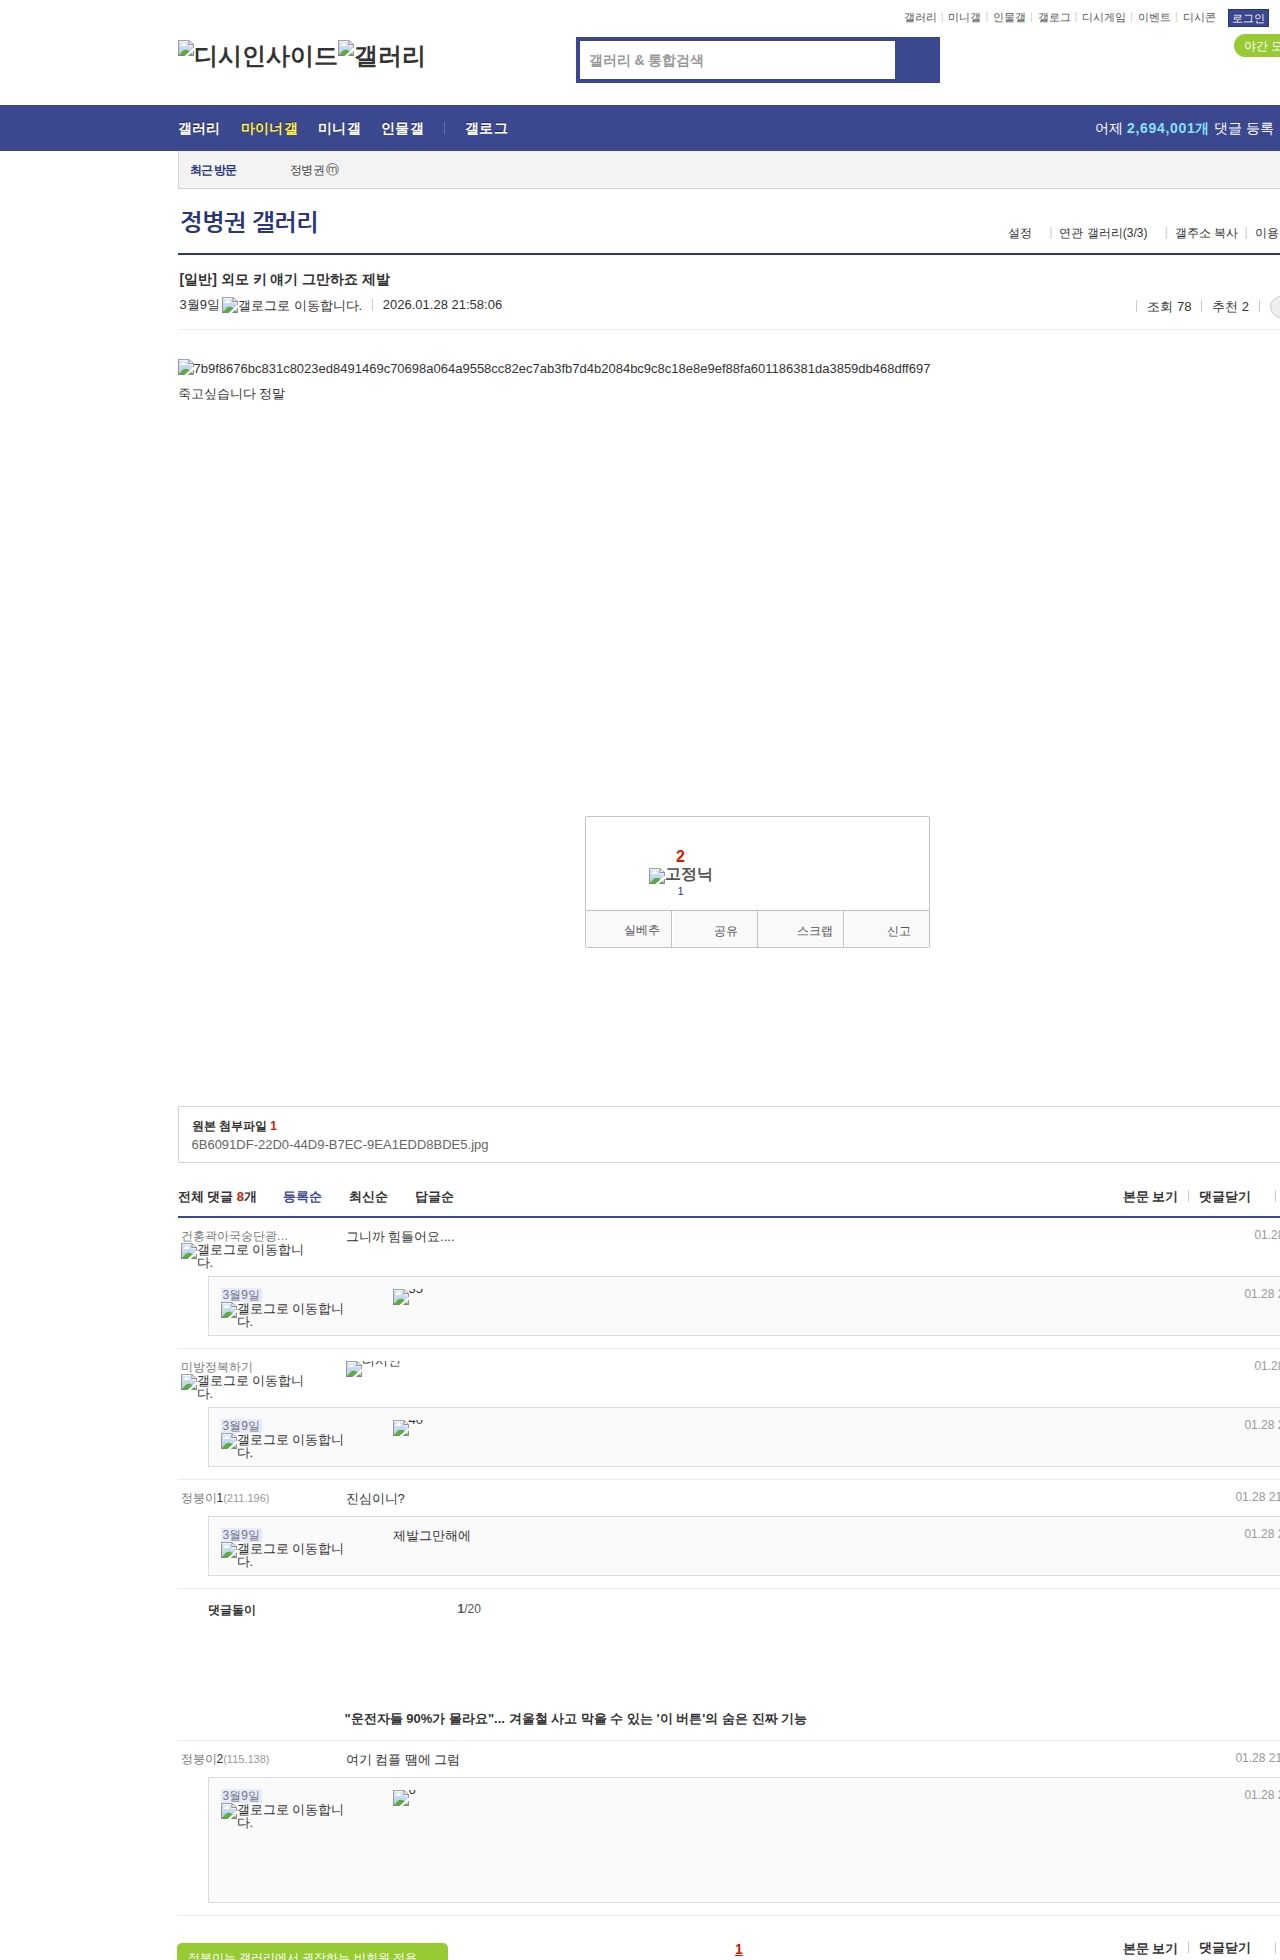Click the 최근 방문 label
The image size is (1280, 1960).
click(213, 171)
